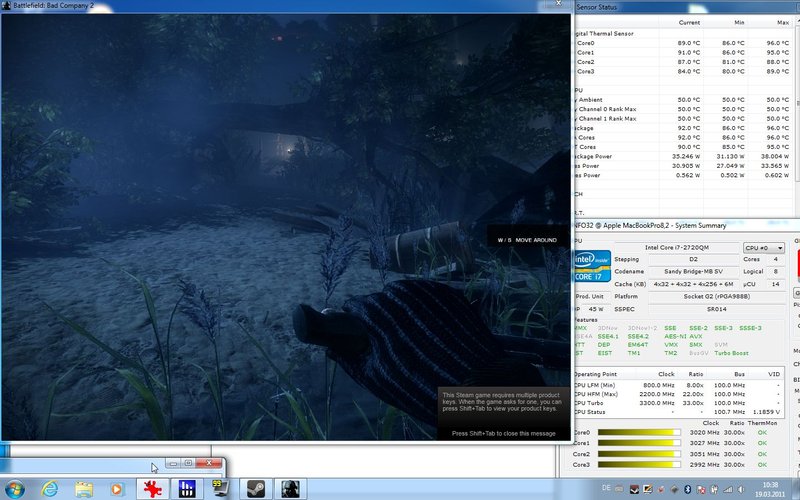The image size is (800, 500).
Task: Minimize the small window above the taskbar
Action: click(173, 463)
